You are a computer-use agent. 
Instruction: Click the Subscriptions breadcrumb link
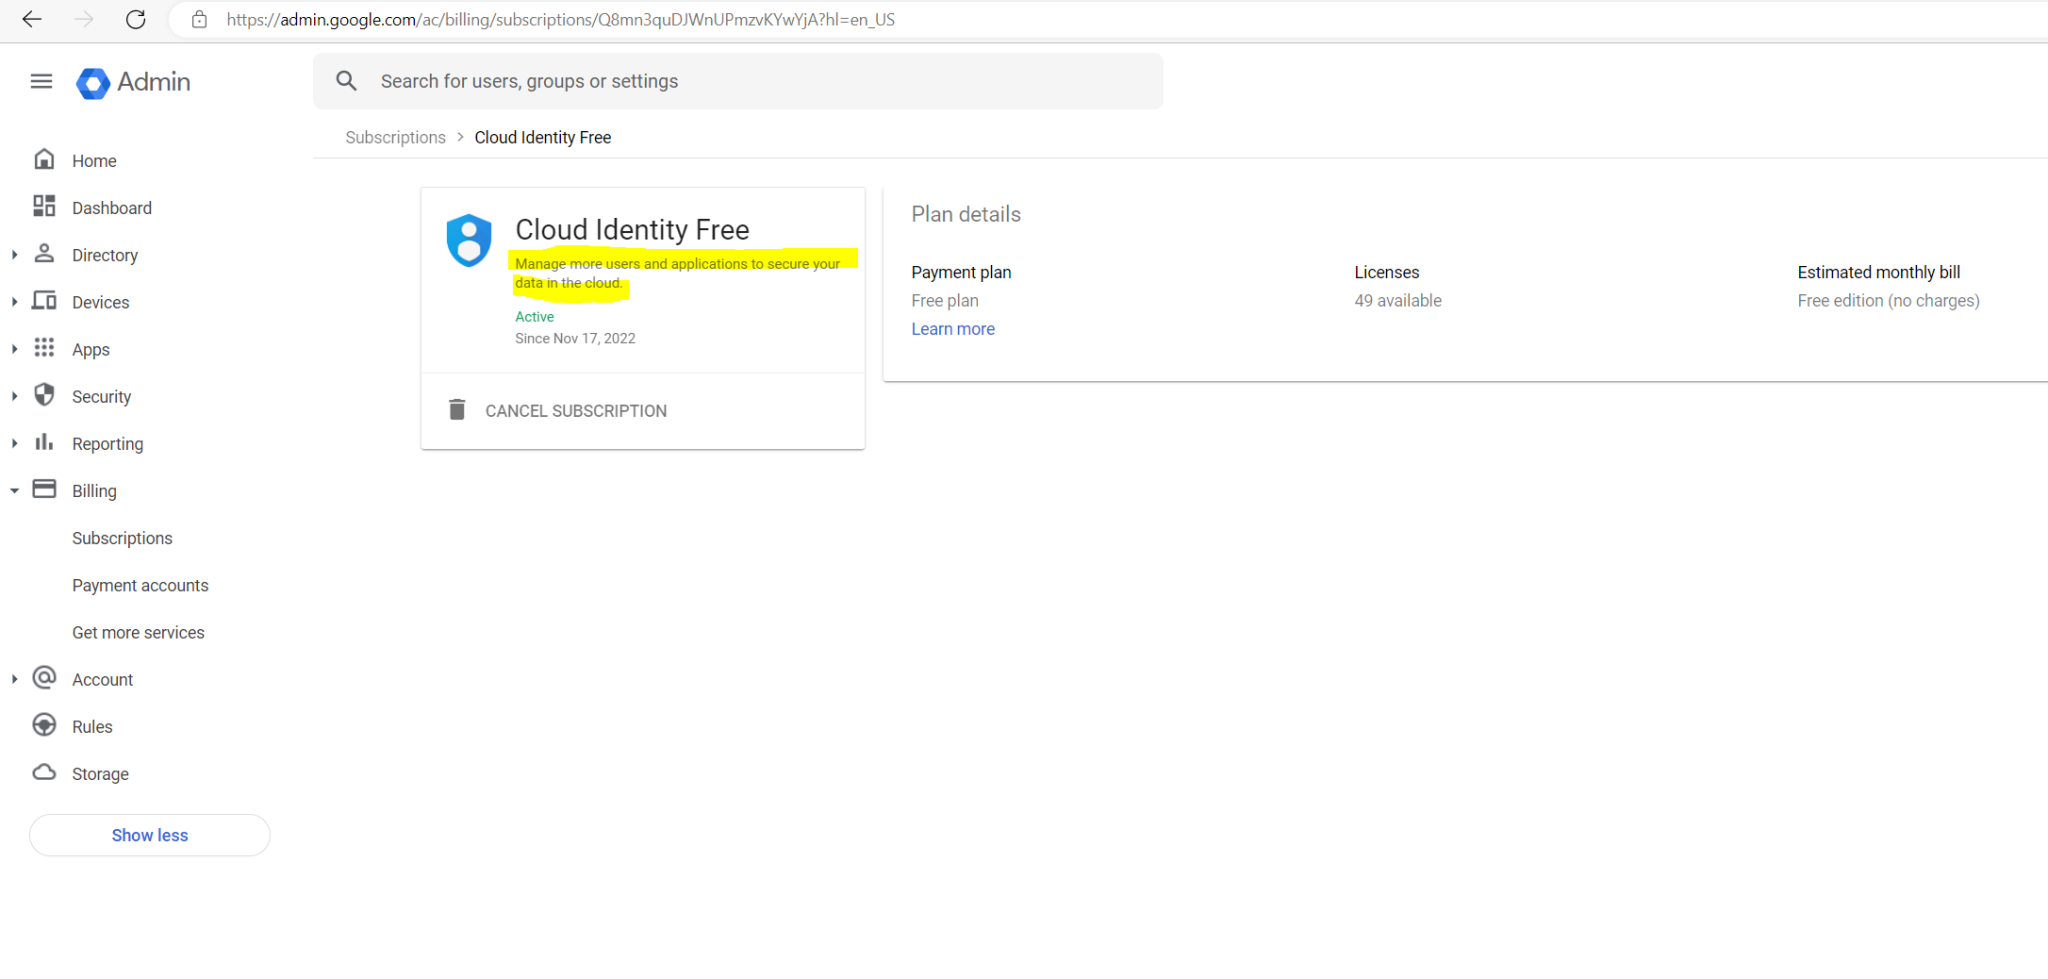tap(395, 137)
